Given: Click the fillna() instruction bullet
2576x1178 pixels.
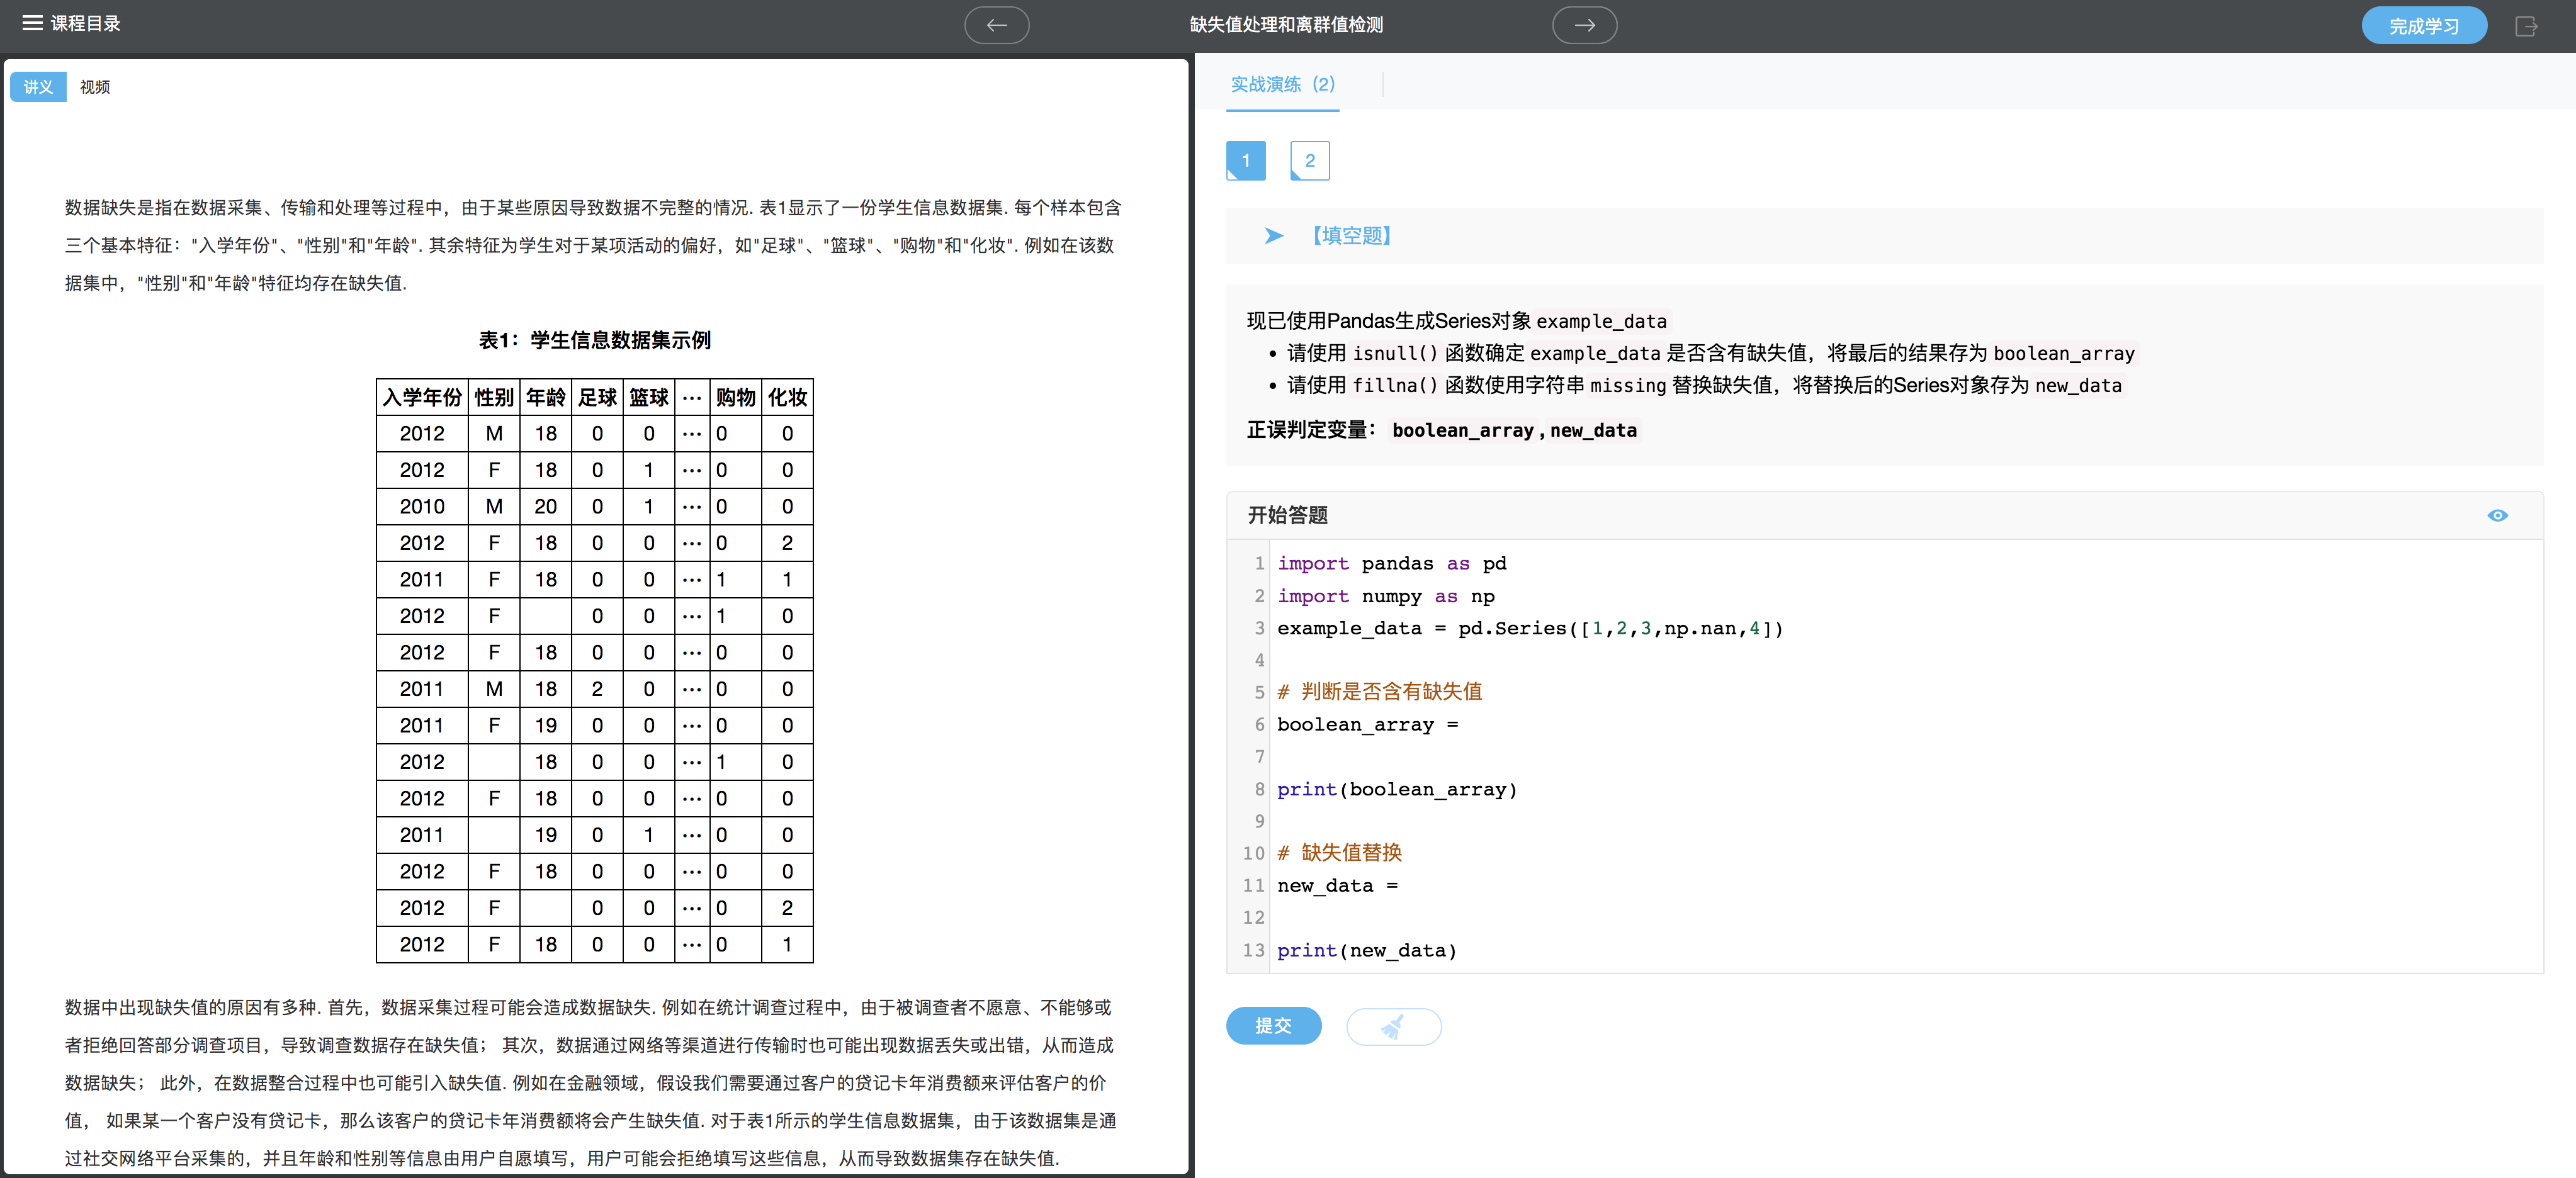Looking at the screenshot, I should point(1704,386).
